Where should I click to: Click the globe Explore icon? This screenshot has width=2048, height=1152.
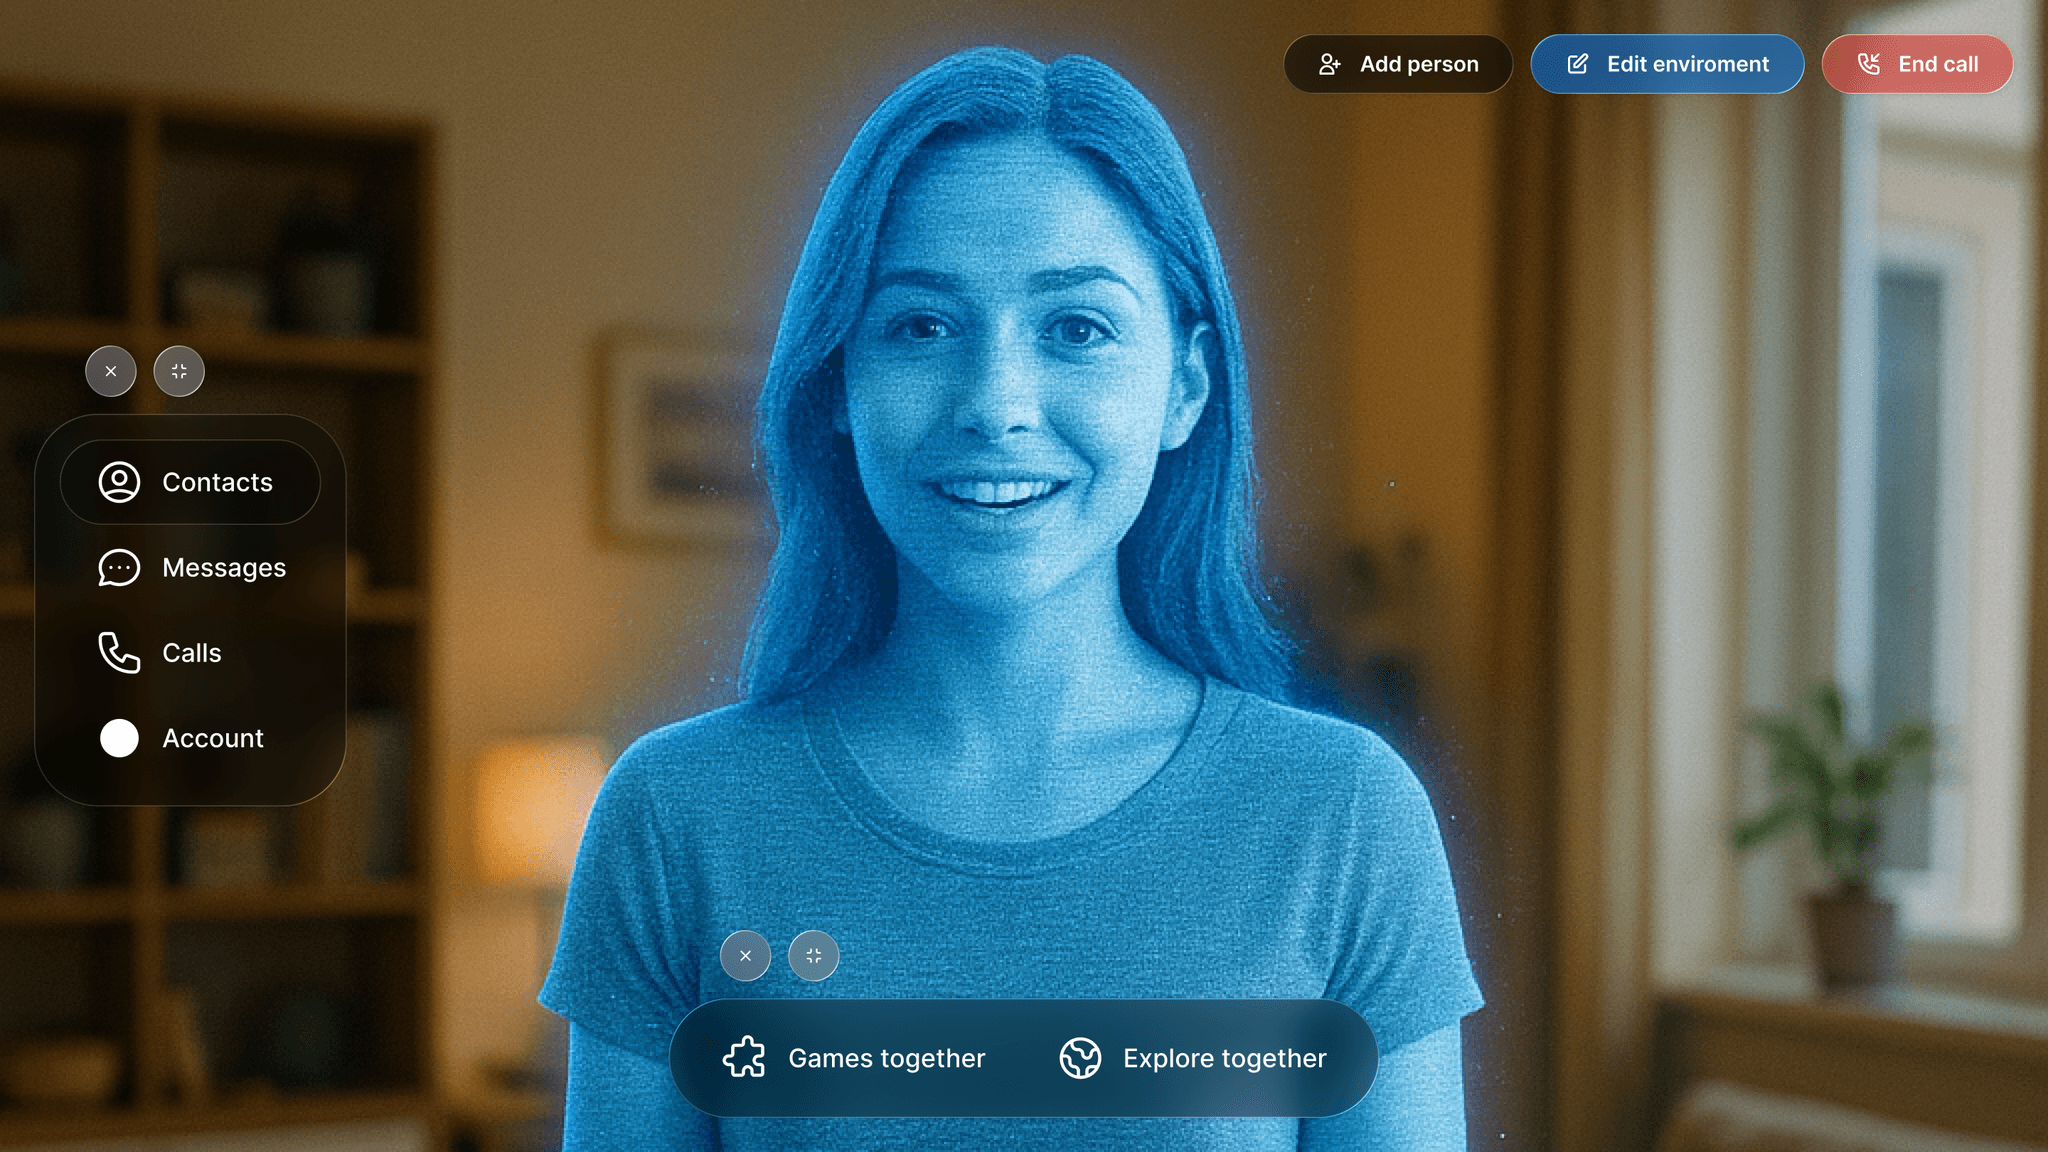(x=1080, y=1057)
